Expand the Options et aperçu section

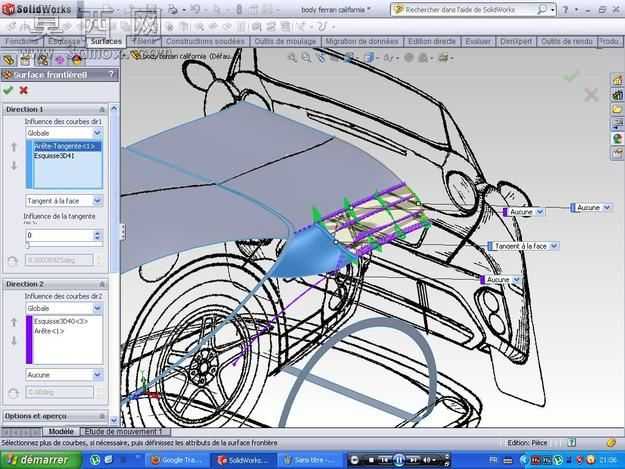pyautogui.click(x=102, y=416)
